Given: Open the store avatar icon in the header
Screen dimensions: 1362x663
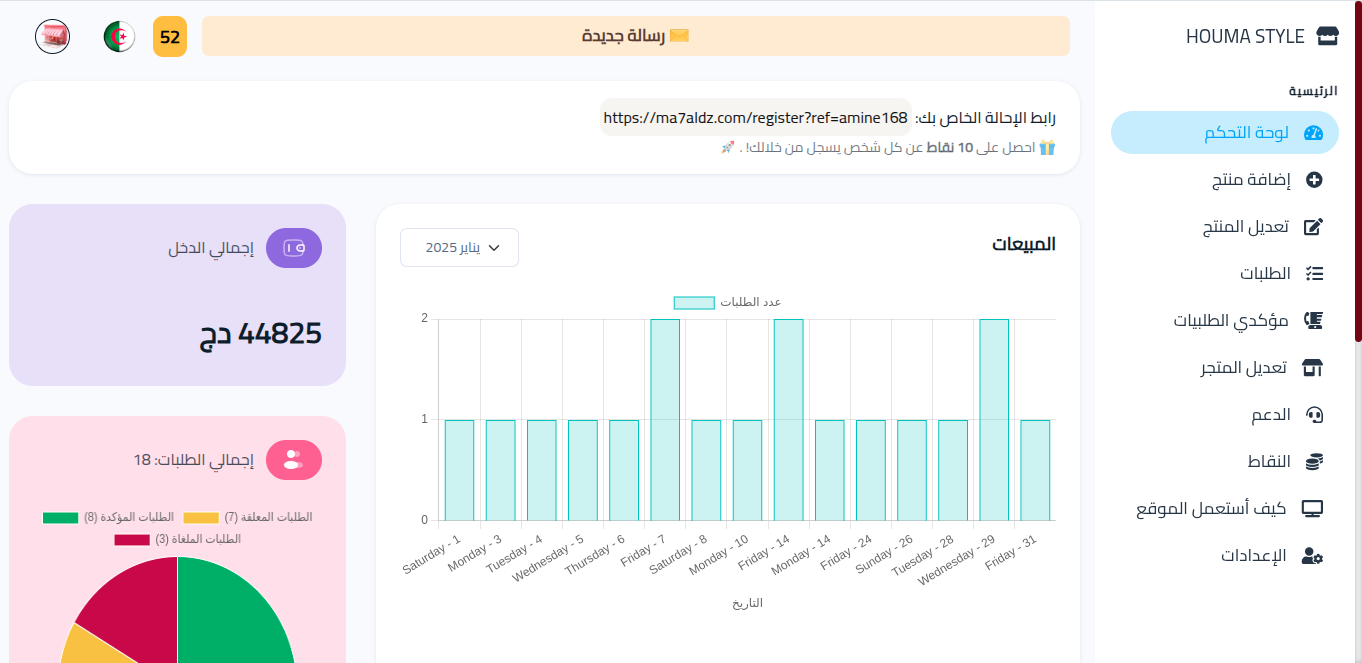Looking at the screenshot, I should pos(52,37).
